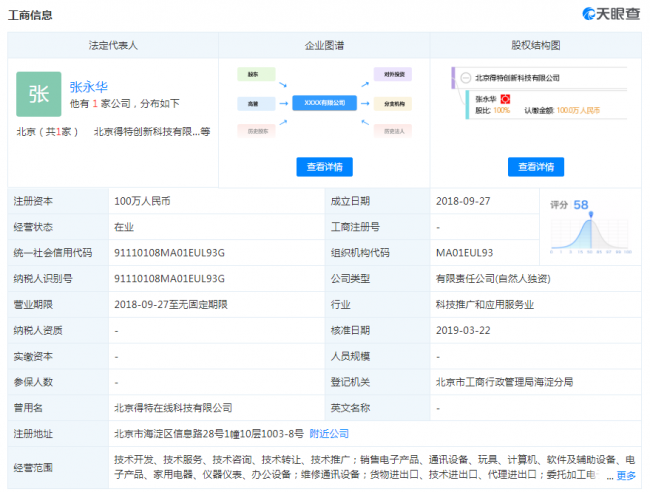This screenshot has height=492, width=650.
Task: Select the 企业图谱 column header
Action: click(x=324, y=45)
